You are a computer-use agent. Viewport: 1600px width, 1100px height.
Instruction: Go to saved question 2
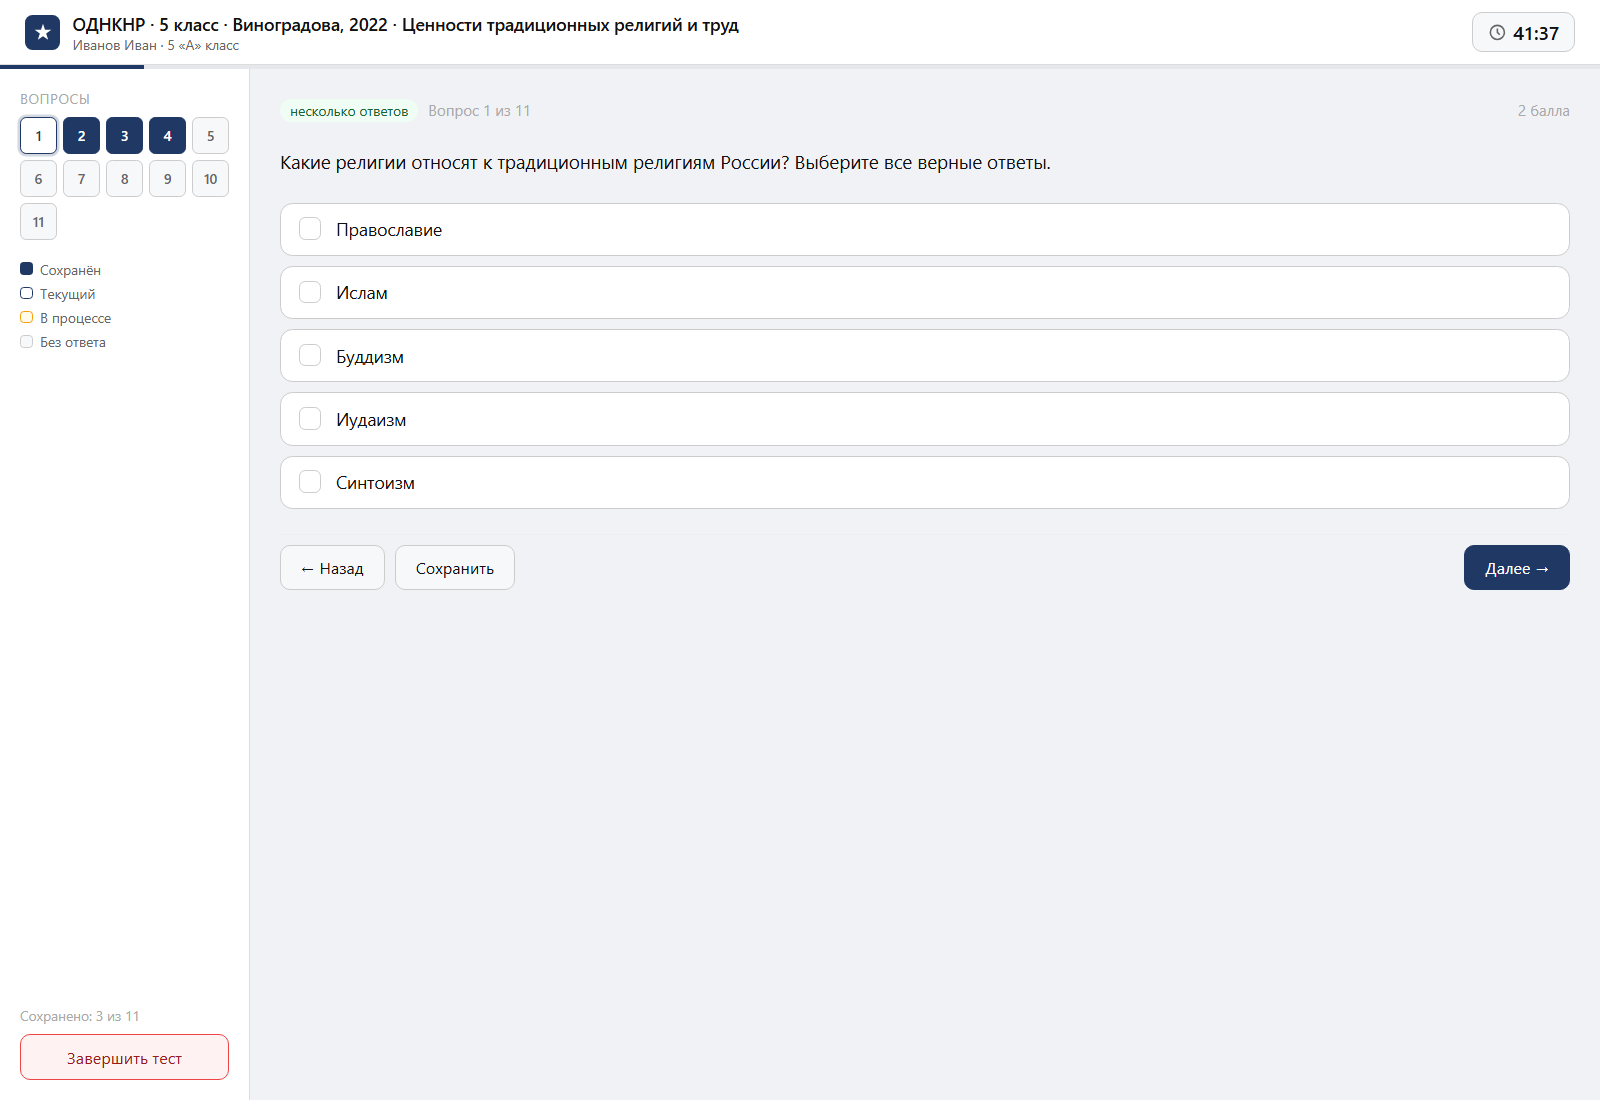(81, 136)
